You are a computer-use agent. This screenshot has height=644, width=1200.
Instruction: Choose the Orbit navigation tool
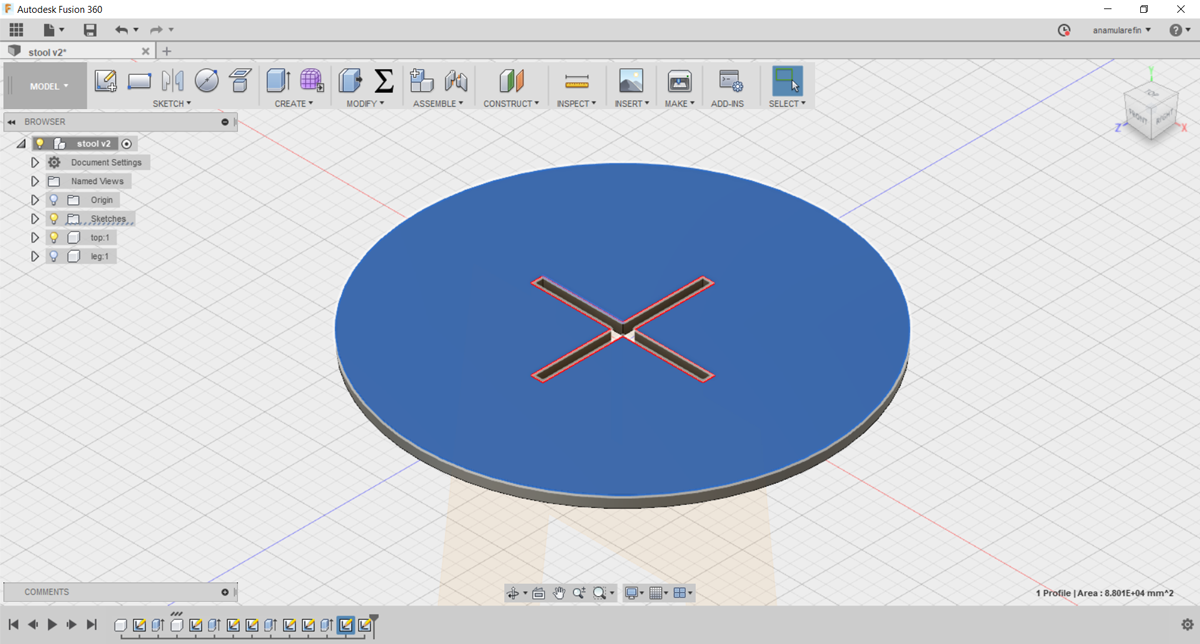coord(513,593)
